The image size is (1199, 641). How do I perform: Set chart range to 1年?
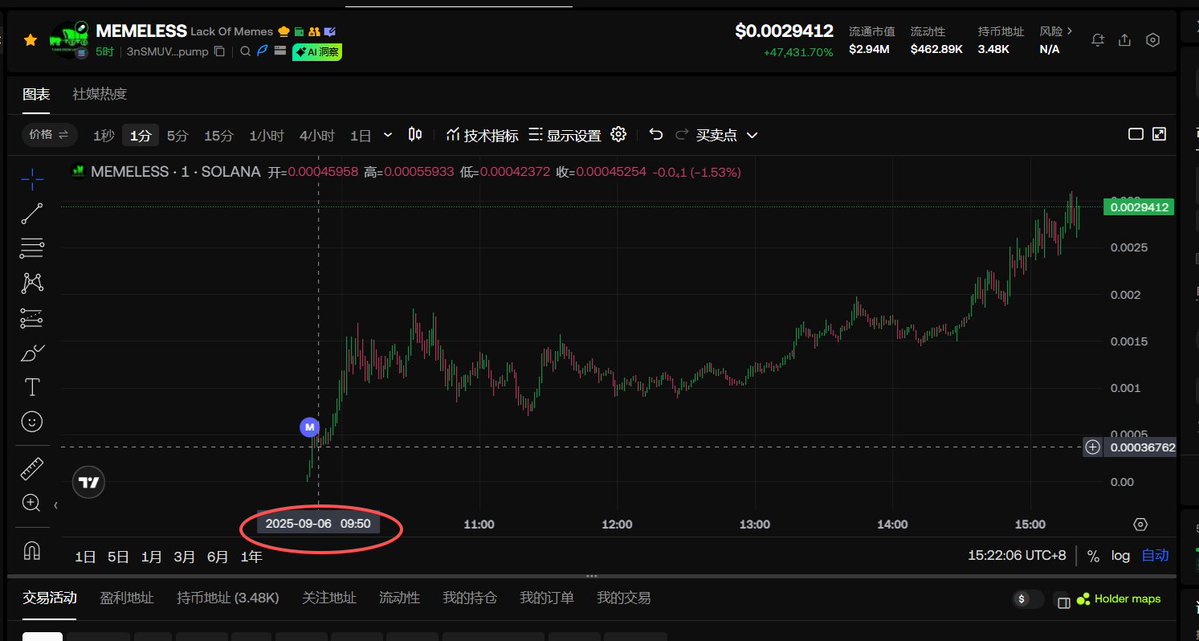click(251, 557)
